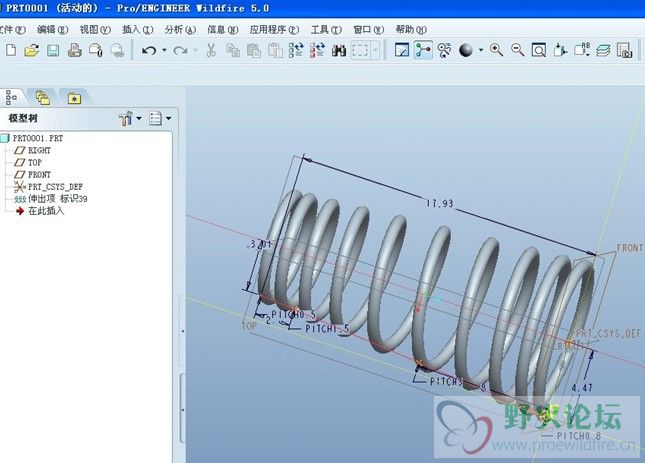
Task: Open the redo history dropdown arrow
Action: pyautogui.click(x=195, y=51)
